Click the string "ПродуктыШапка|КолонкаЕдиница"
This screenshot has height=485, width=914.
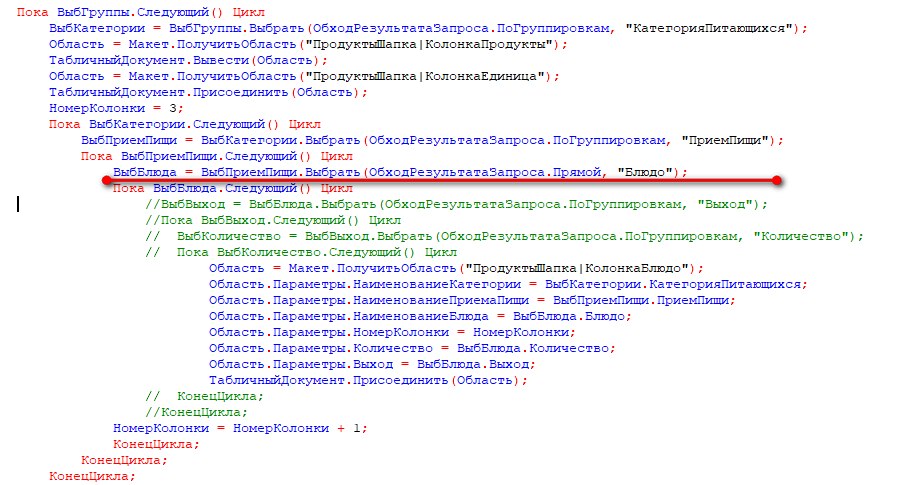coord(424,76)
